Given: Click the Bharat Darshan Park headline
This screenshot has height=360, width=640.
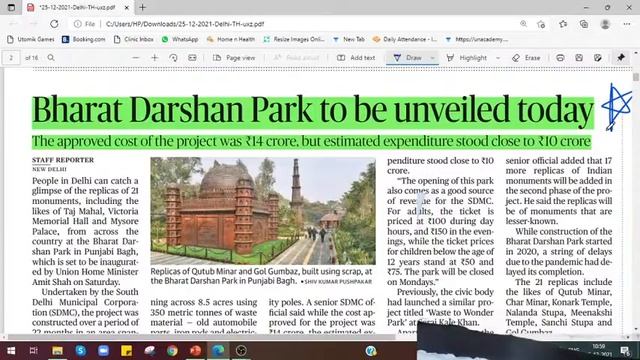Looking at the screenshot, I should pyautogui.click(x=313, y=110).
